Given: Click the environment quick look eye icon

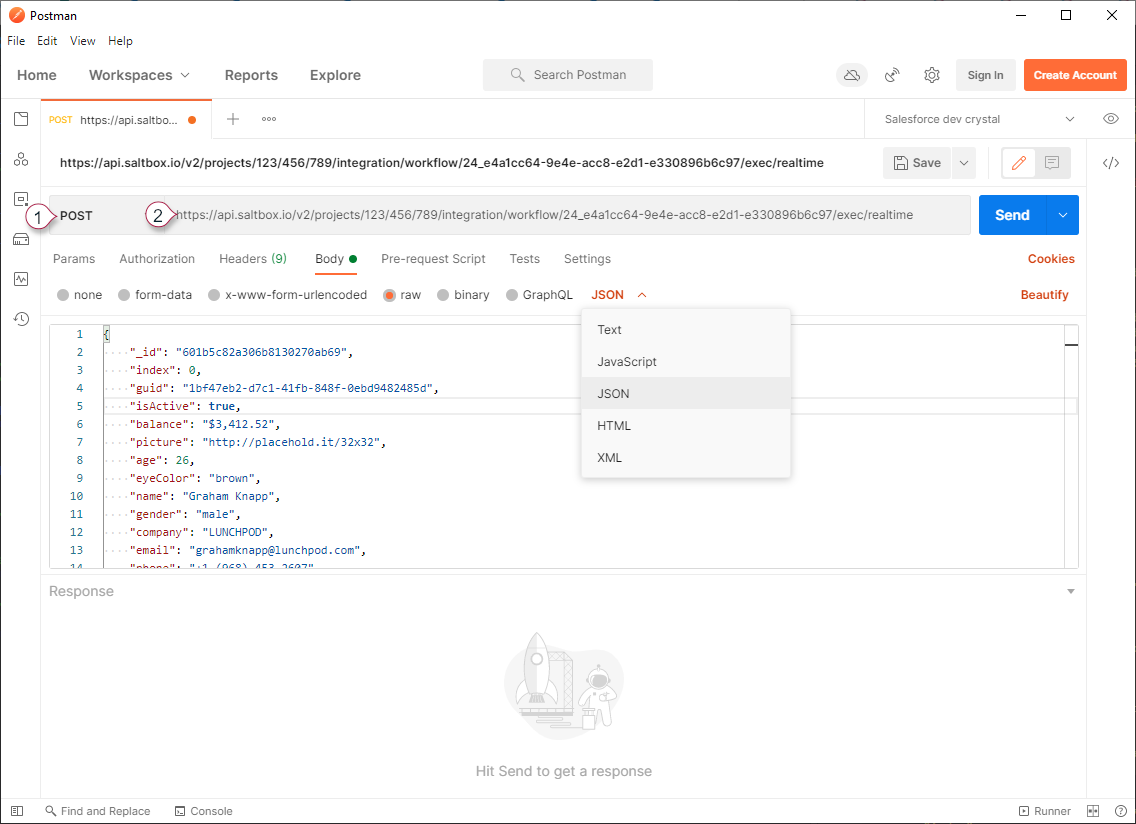Looking at the screenshot, I should (x=1111, y=119).
